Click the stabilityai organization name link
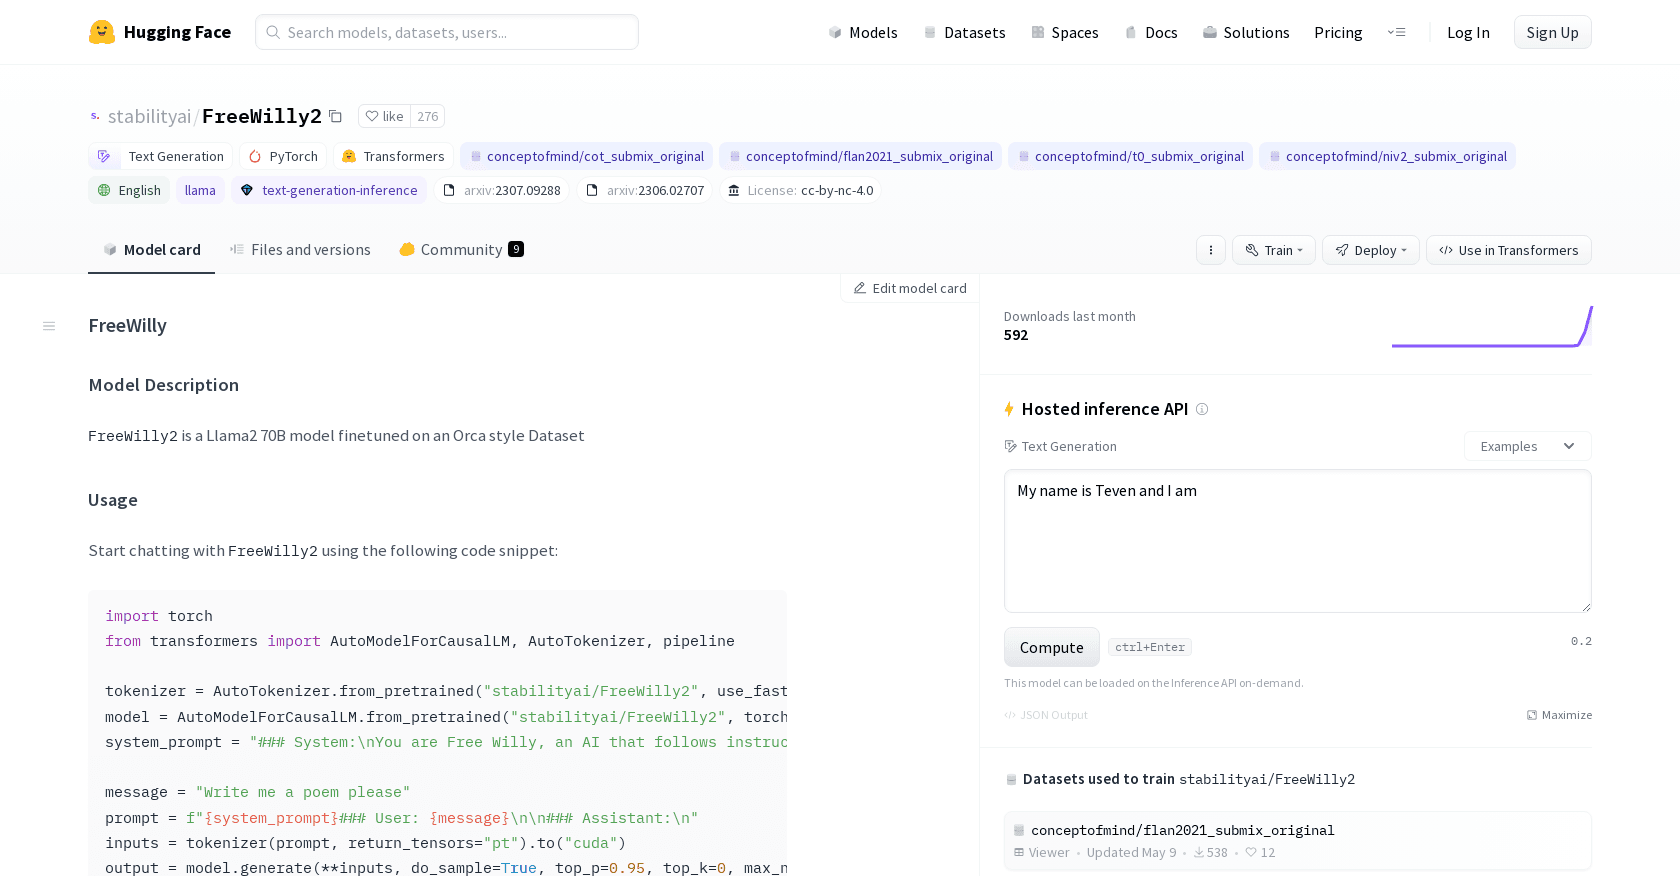The width and height of the screenshot is (1680, 876). coord(149,117)
